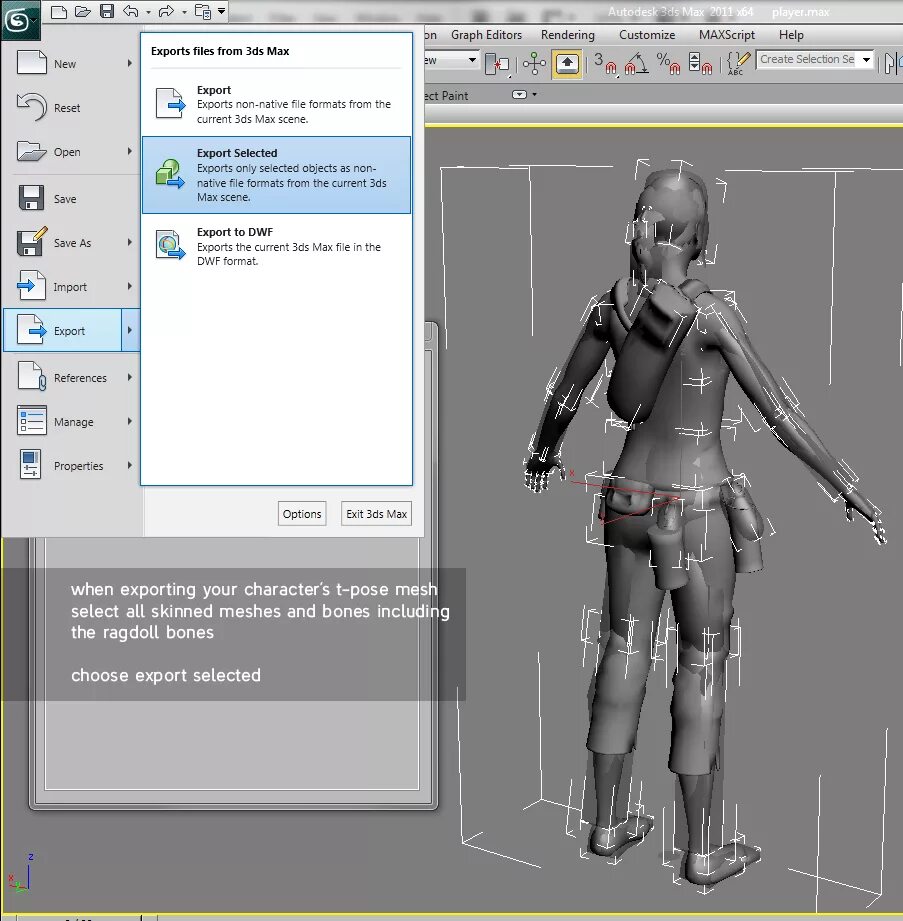Screen dimensions: 903x921
Task: Click the Properties icon in application menu
Action: coord(31,465)
